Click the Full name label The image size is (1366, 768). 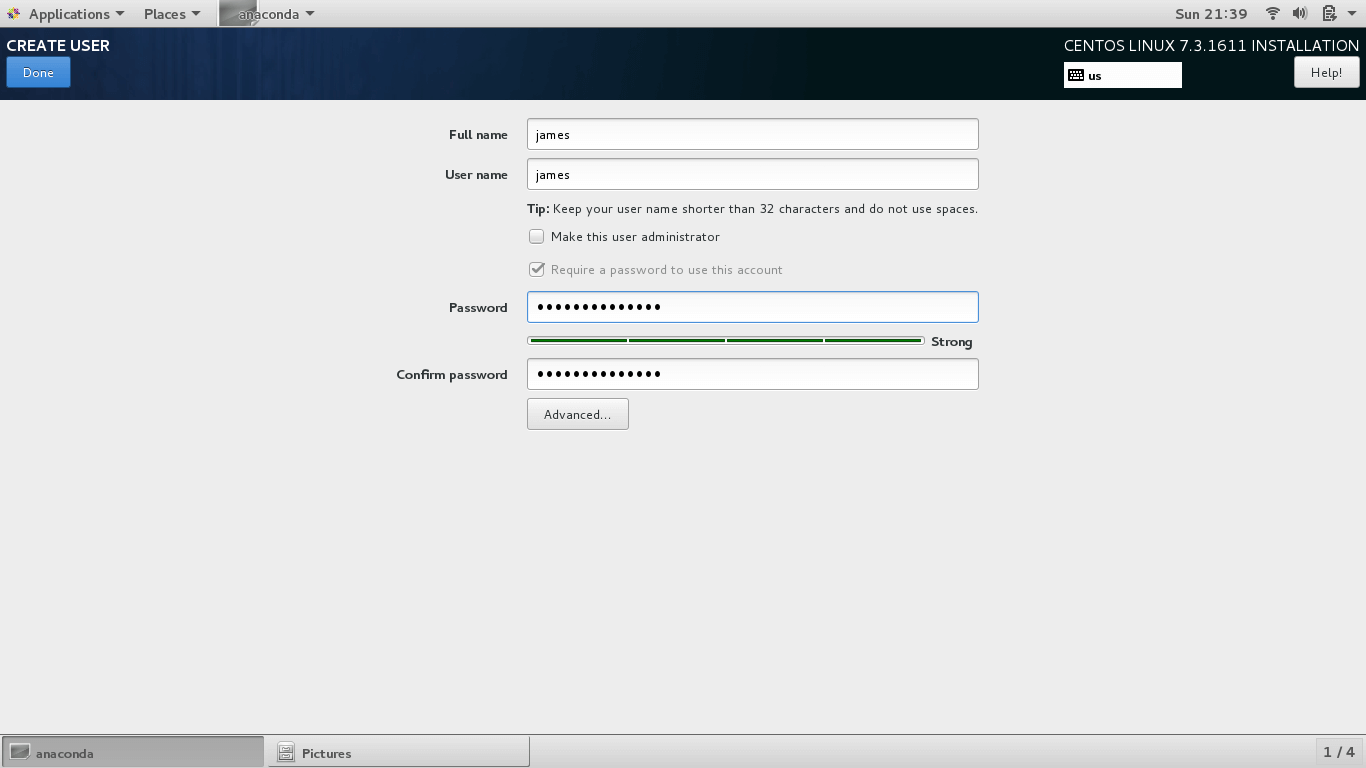[x=478, y=135]
